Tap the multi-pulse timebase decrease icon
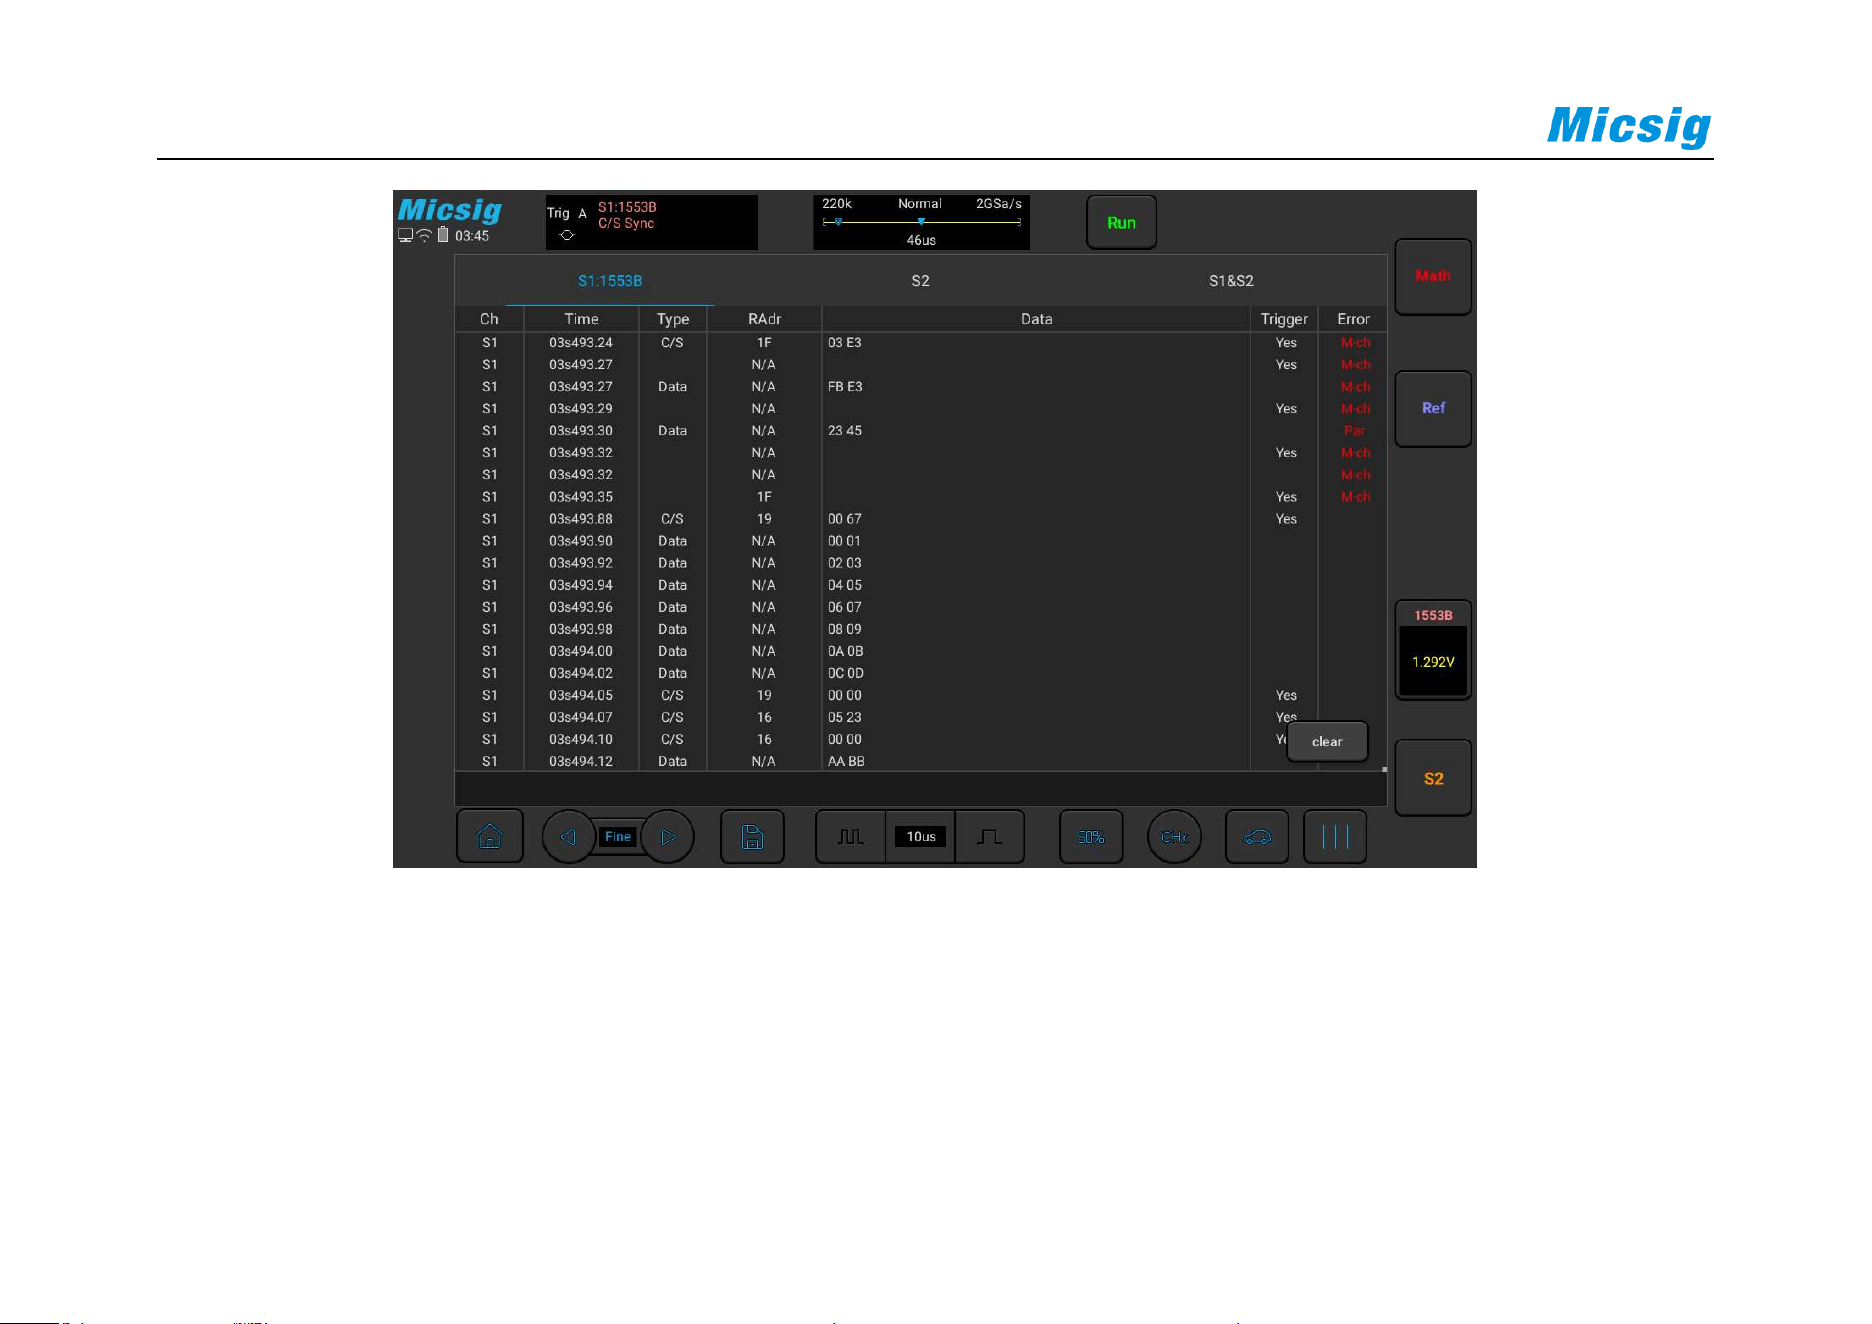This screenshot has height=1324, width=1872. [850, 836]
